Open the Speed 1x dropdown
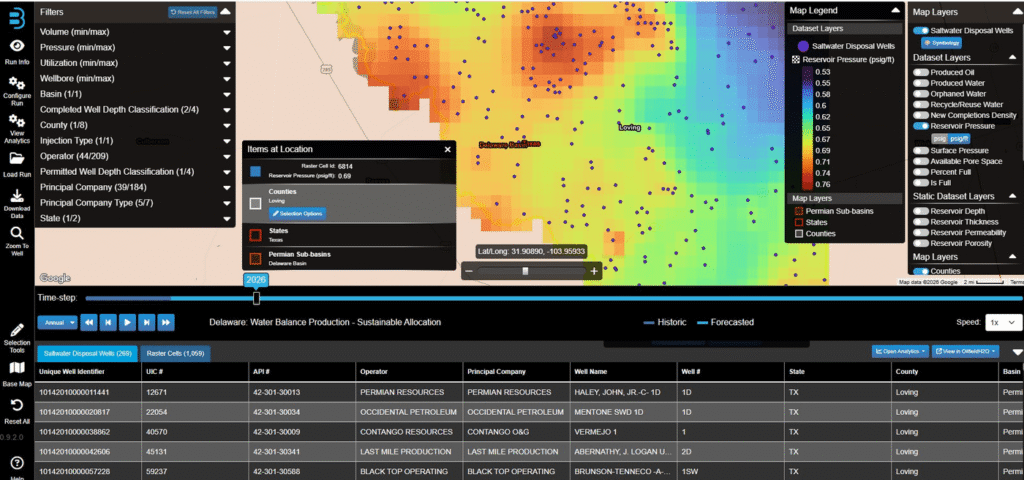 click(x=1003, y=323)
